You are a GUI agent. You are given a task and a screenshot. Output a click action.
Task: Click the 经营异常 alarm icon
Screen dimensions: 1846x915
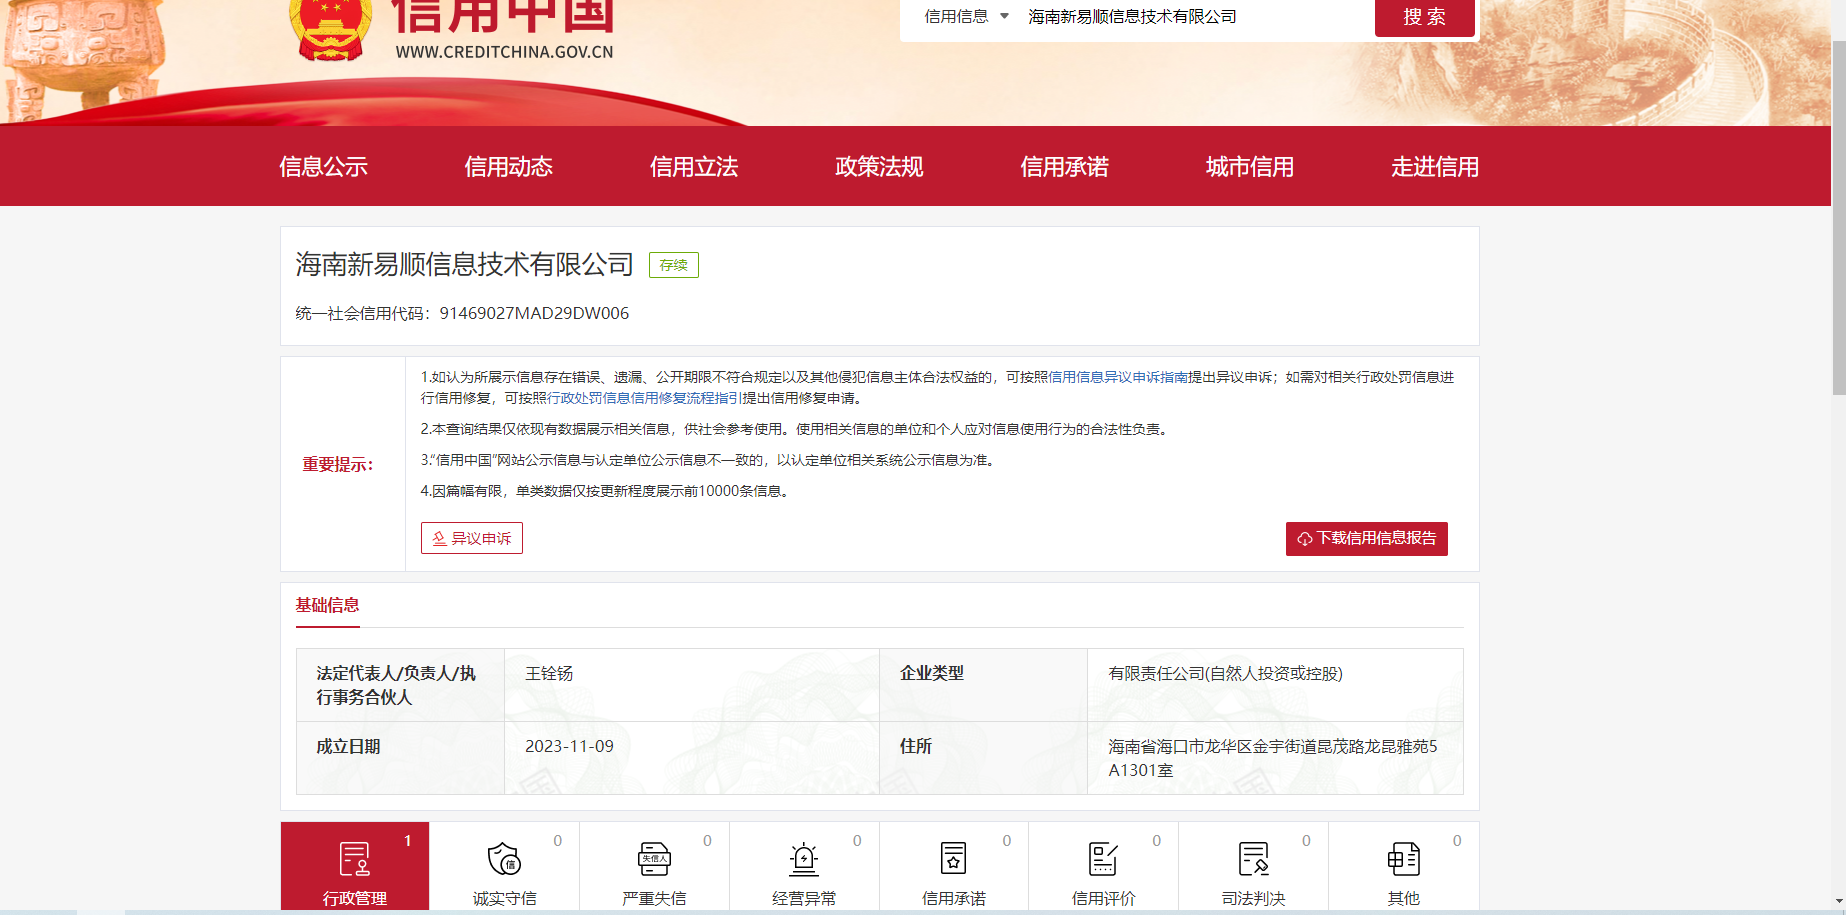(804, 859)
